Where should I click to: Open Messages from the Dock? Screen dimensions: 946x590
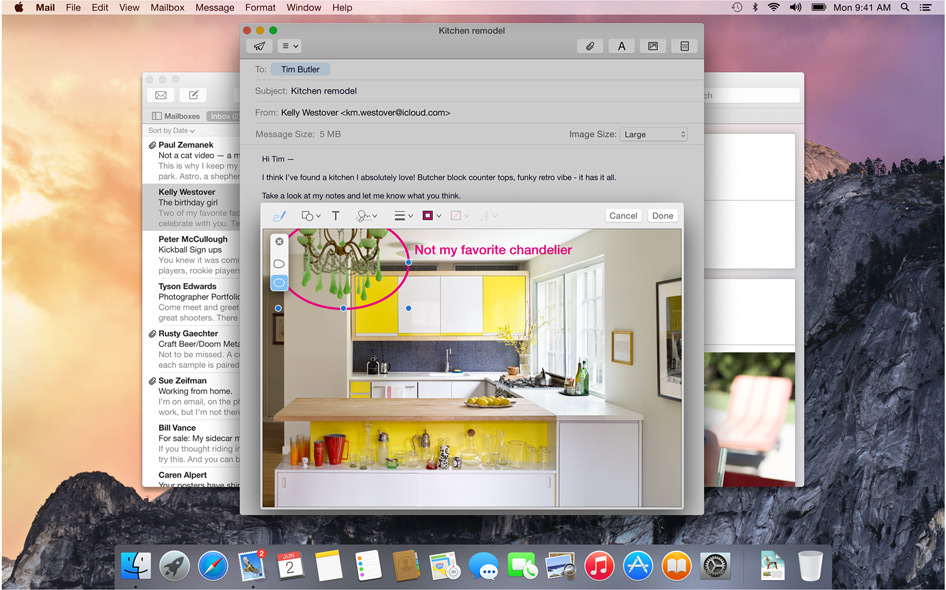coord(484,566)
